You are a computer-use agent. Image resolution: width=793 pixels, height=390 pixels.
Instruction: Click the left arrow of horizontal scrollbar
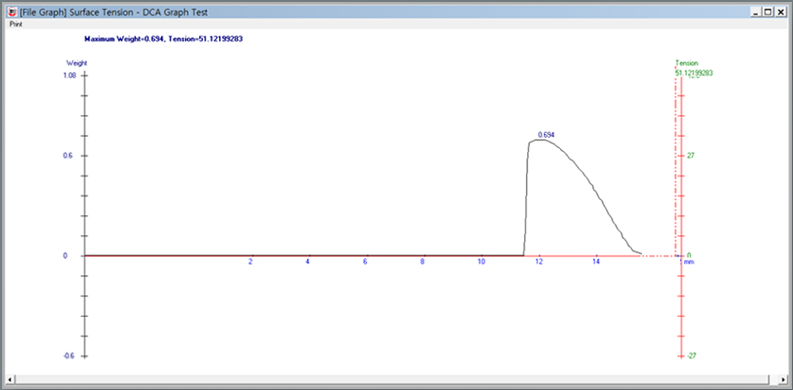[12, 379]
